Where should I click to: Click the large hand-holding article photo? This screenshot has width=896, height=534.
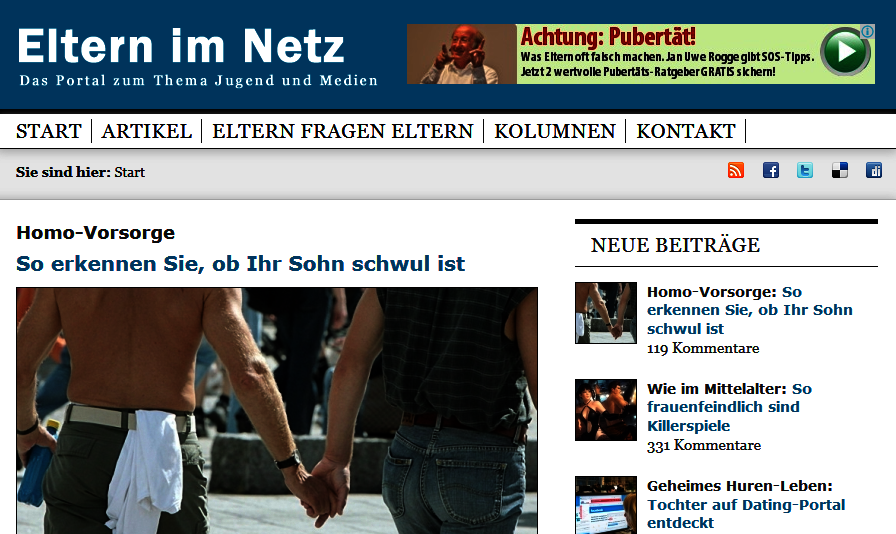click(x=277, y=411)
